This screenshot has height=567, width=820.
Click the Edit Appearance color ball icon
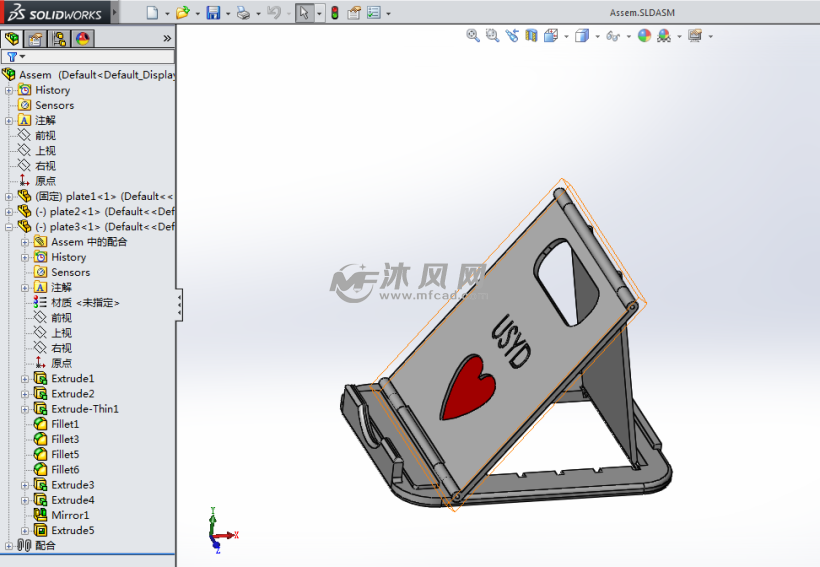point(644,36)
